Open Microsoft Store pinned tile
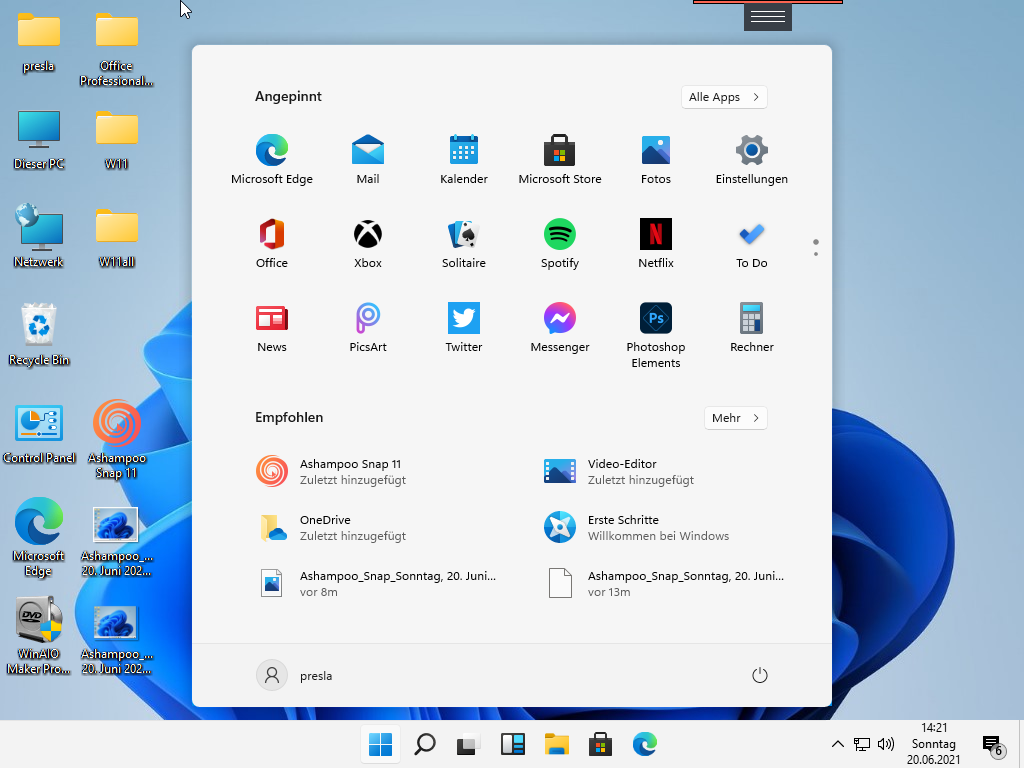Screen dimensions: 1024x768 pyautogui.click(x=560, y=160)
